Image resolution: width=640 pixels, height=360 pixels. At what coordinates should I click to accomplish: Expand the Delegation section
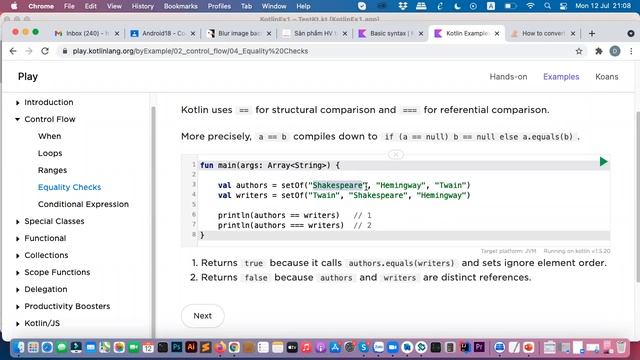click(18, 290)
